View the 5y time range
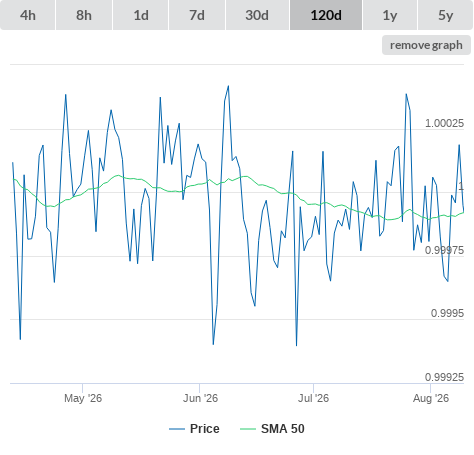This screenshot has width=474, height=455. click(x=446, y=15)
